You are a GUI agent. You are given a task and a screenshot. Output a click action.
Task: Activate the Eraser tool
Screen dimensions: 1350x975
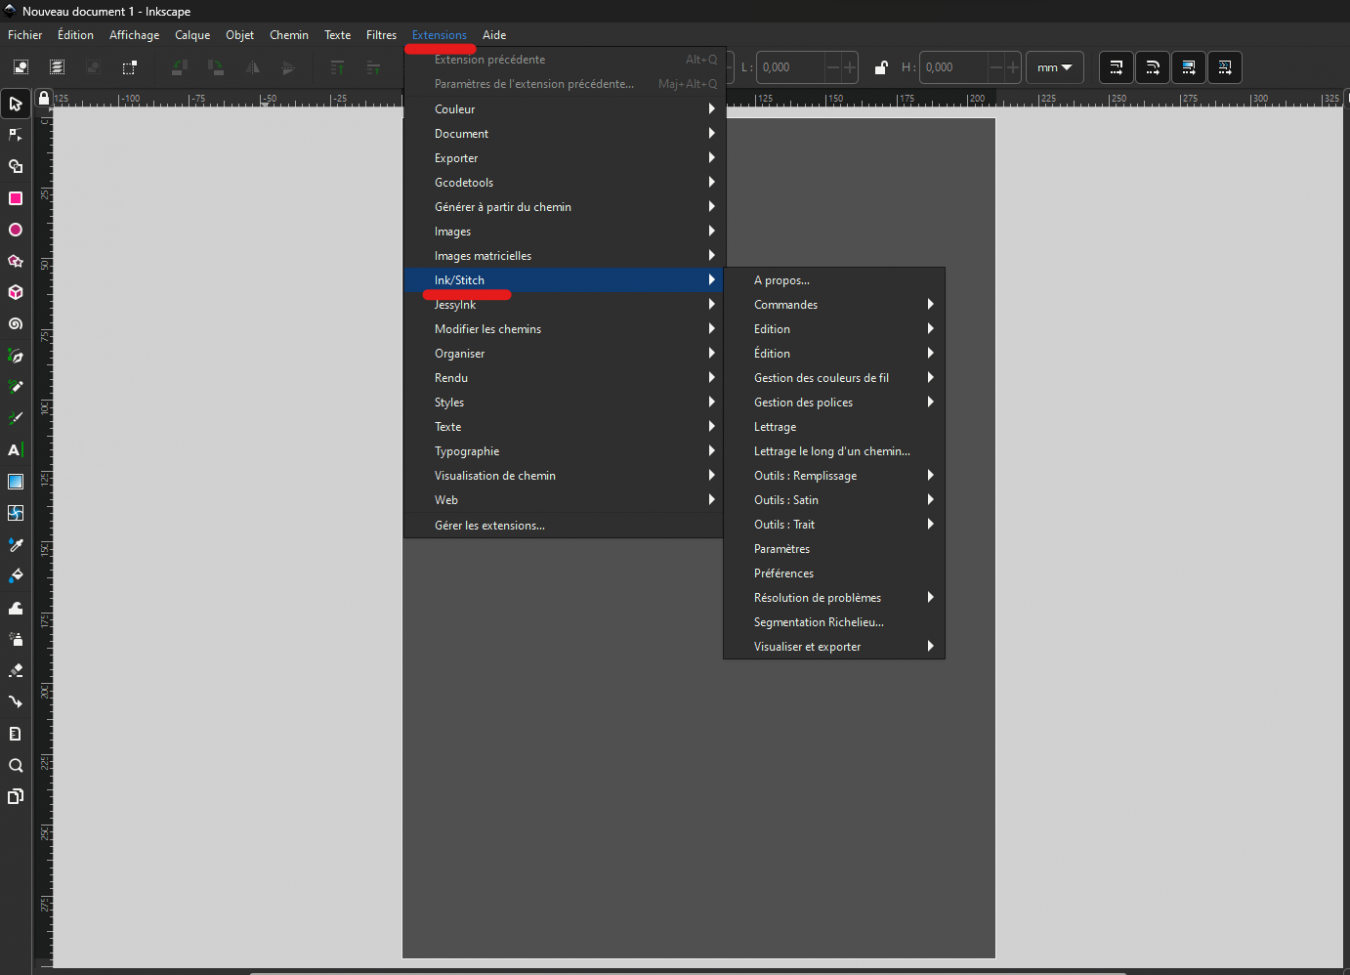point(15,670)
